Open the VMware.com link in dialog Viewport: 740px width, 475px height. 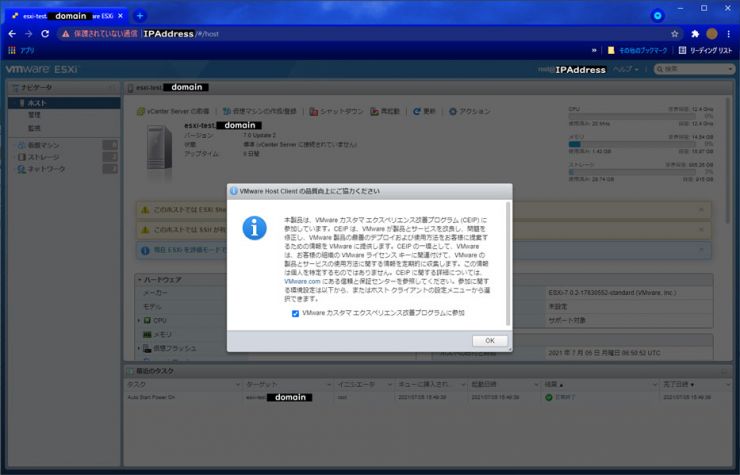[x=302, y=281]
